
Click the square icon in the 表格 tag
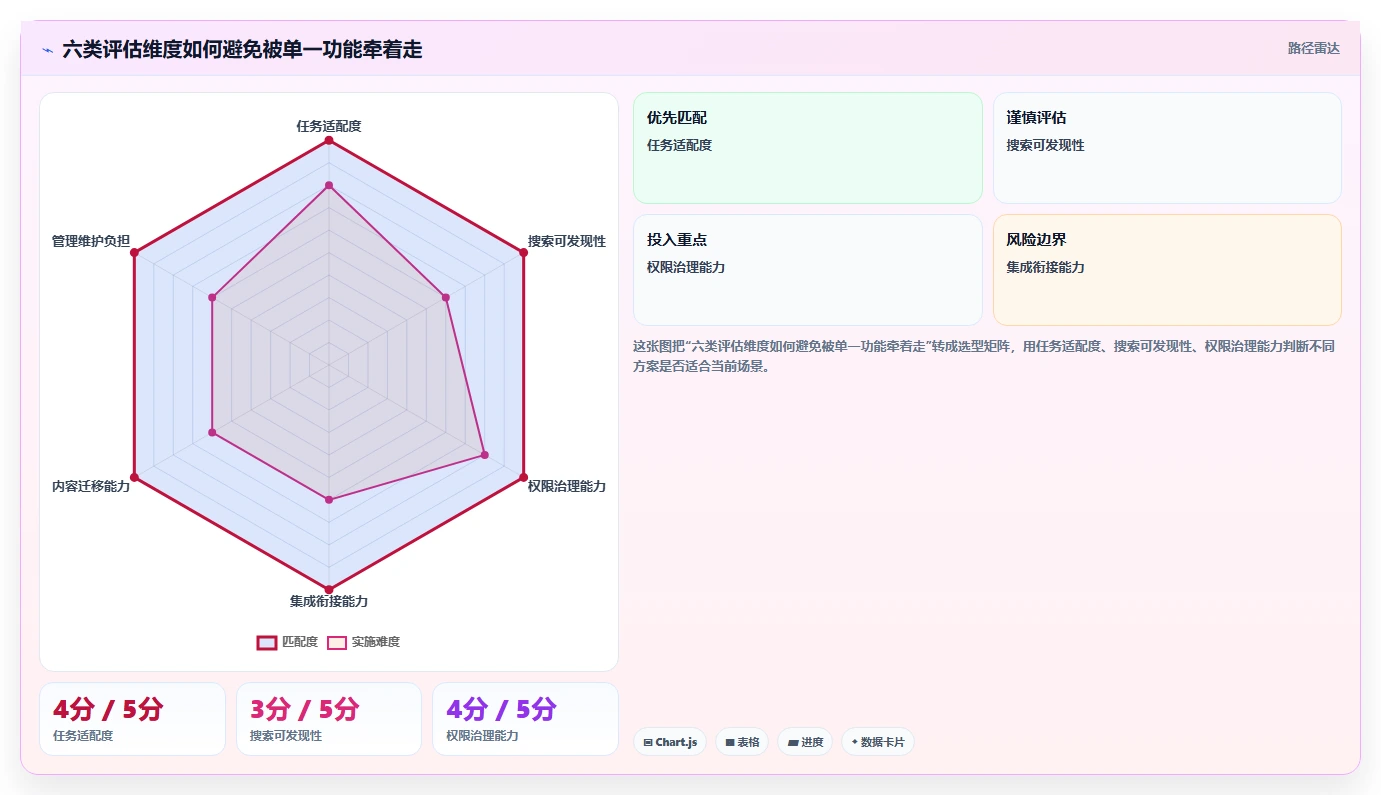730,743
